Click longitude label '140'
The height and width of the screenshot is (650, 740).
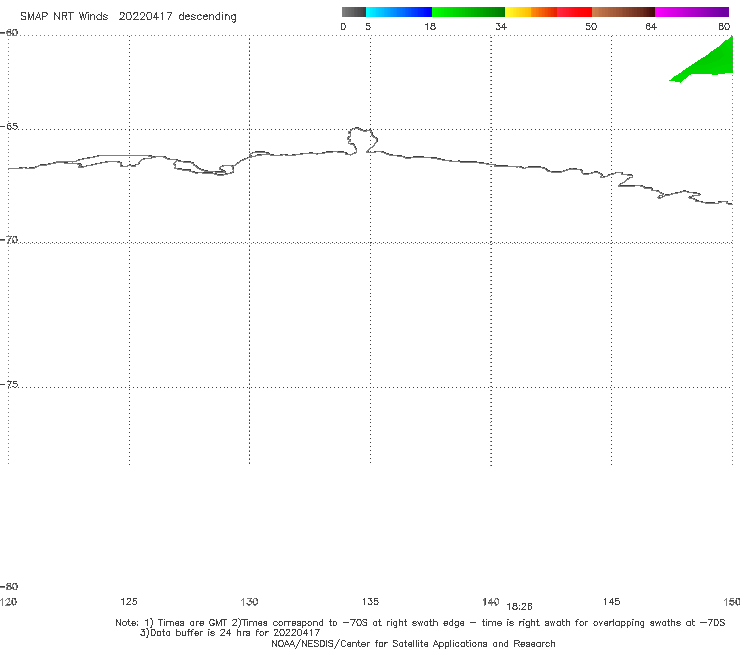pos(490,601)
